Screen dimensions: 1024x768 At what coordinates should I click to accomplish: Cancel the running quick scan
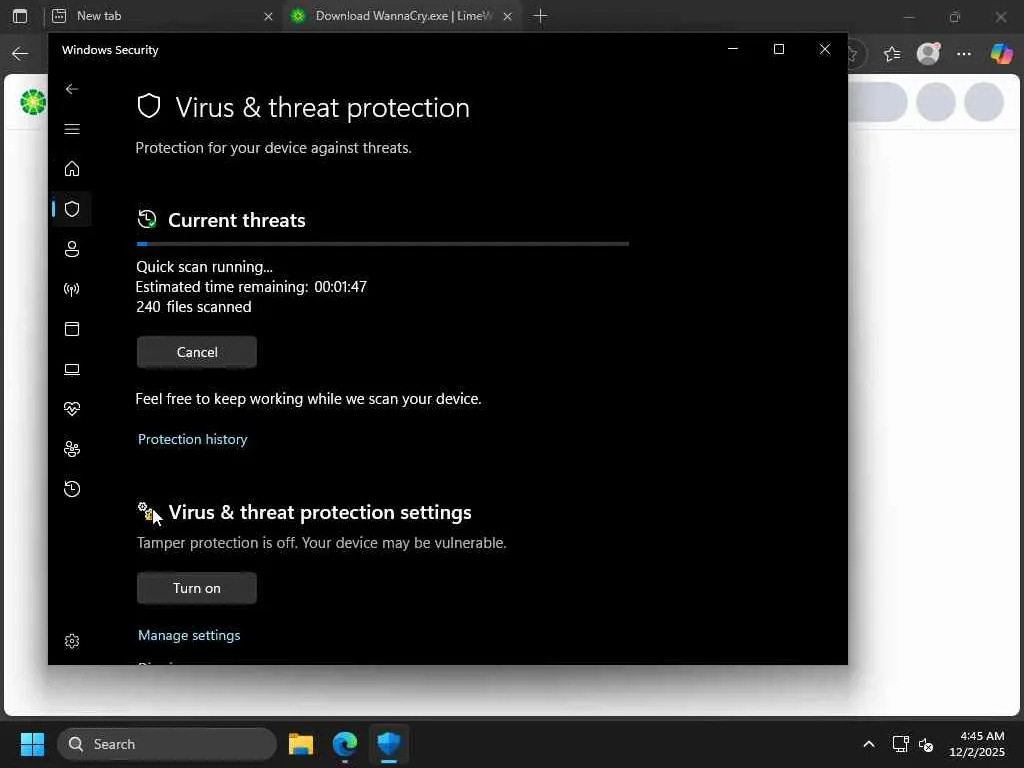tap(197, 352)
